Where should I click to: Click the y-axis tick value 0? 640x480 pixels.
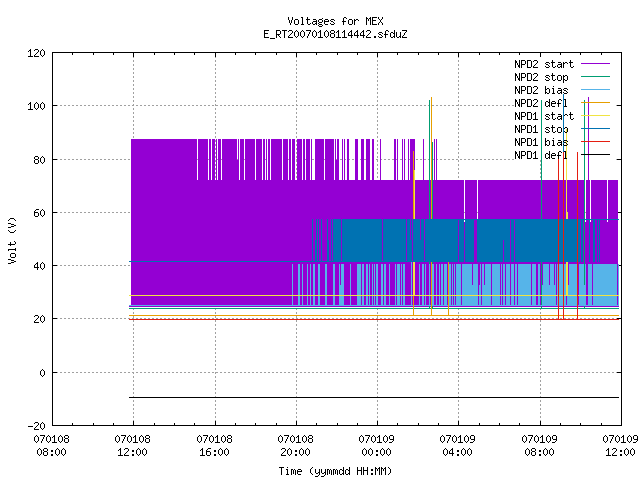click(42, 373)
